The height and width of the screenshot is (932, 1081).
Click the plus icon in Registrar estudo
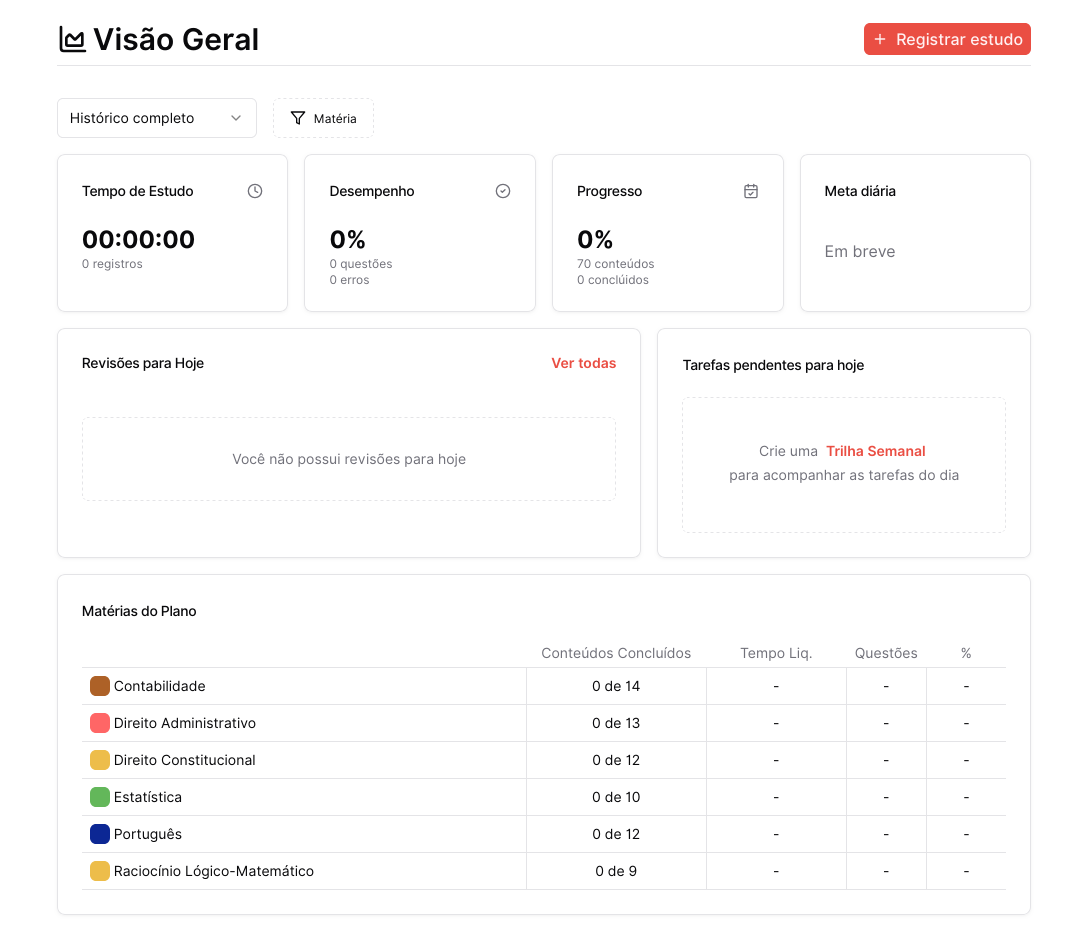coord(880,40)
